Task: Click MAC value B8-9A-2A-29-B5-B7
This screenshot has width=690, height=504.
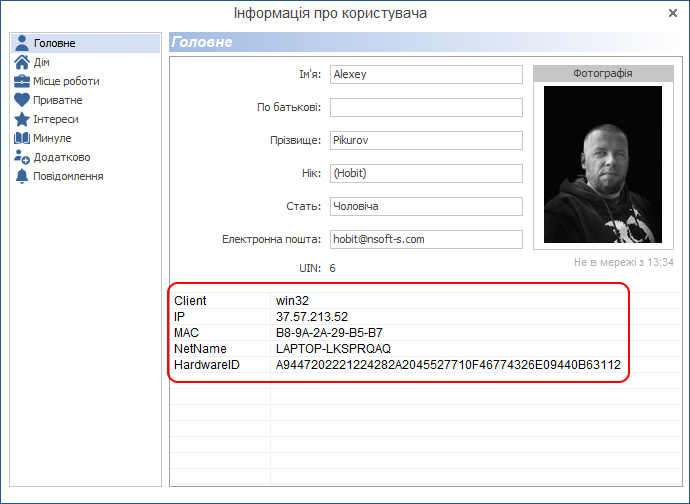Action: pyautogui.click(x=330, y=333)
